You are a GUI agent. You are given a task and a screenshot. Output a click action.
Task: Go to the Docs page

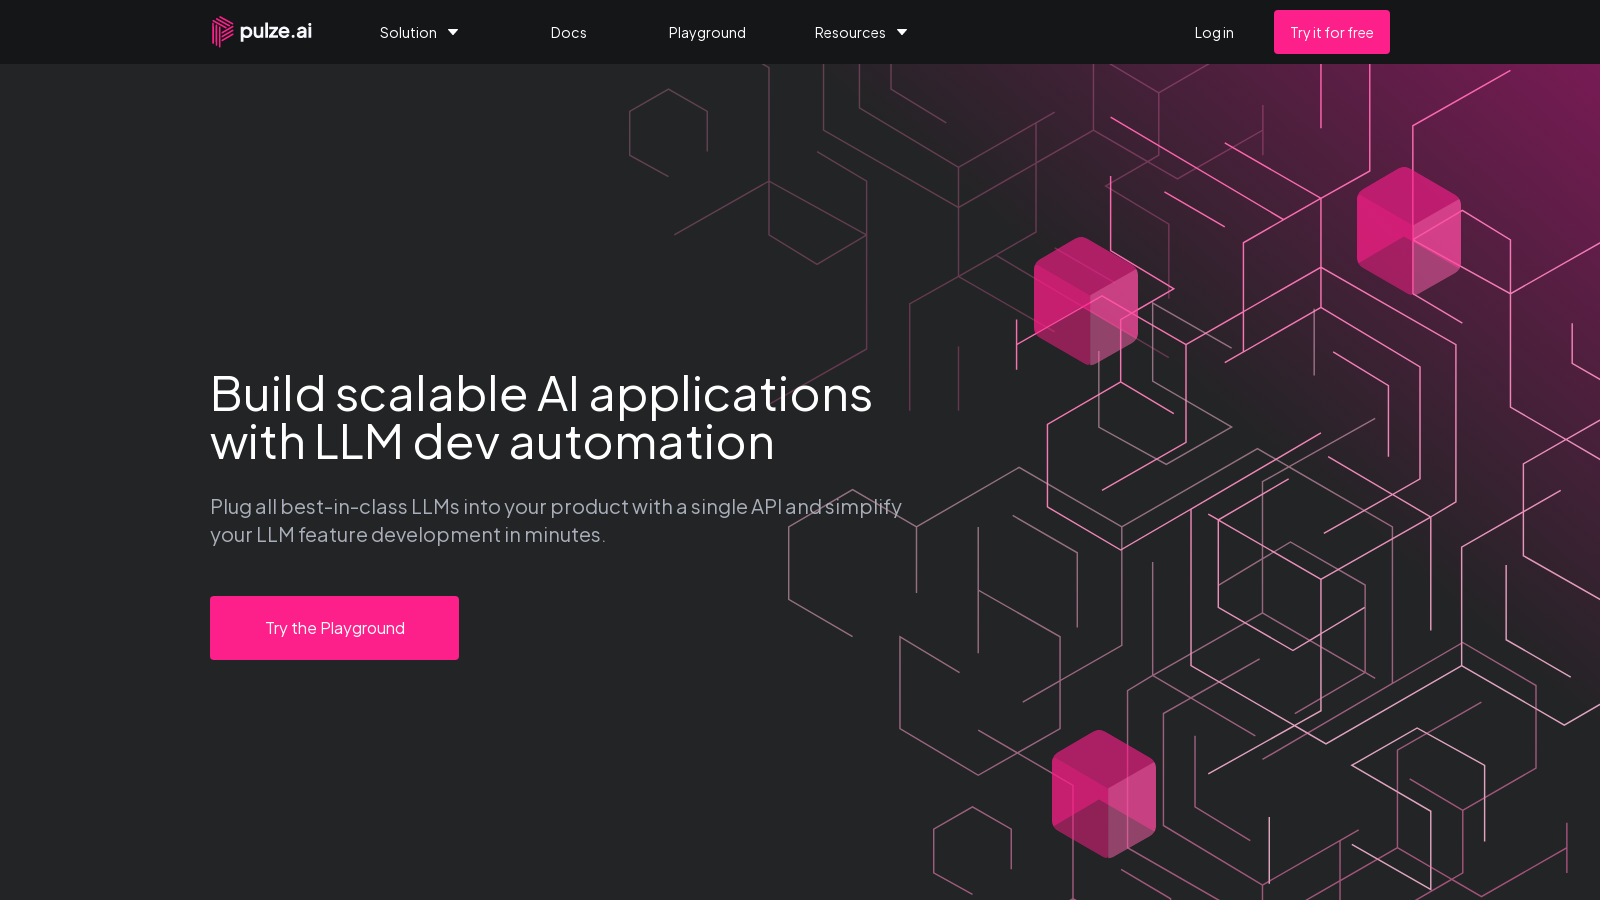(x=568, y=33)
